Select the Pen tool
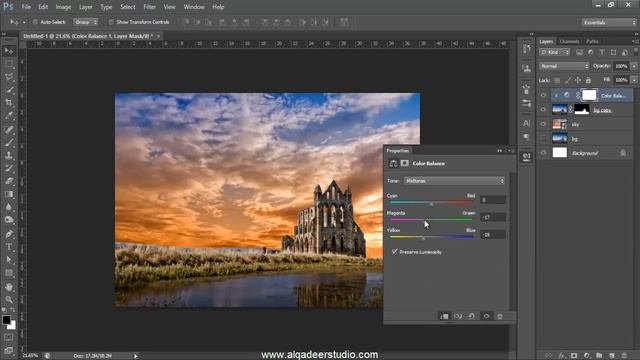This screenshot has width=640, height=360. 9,234
